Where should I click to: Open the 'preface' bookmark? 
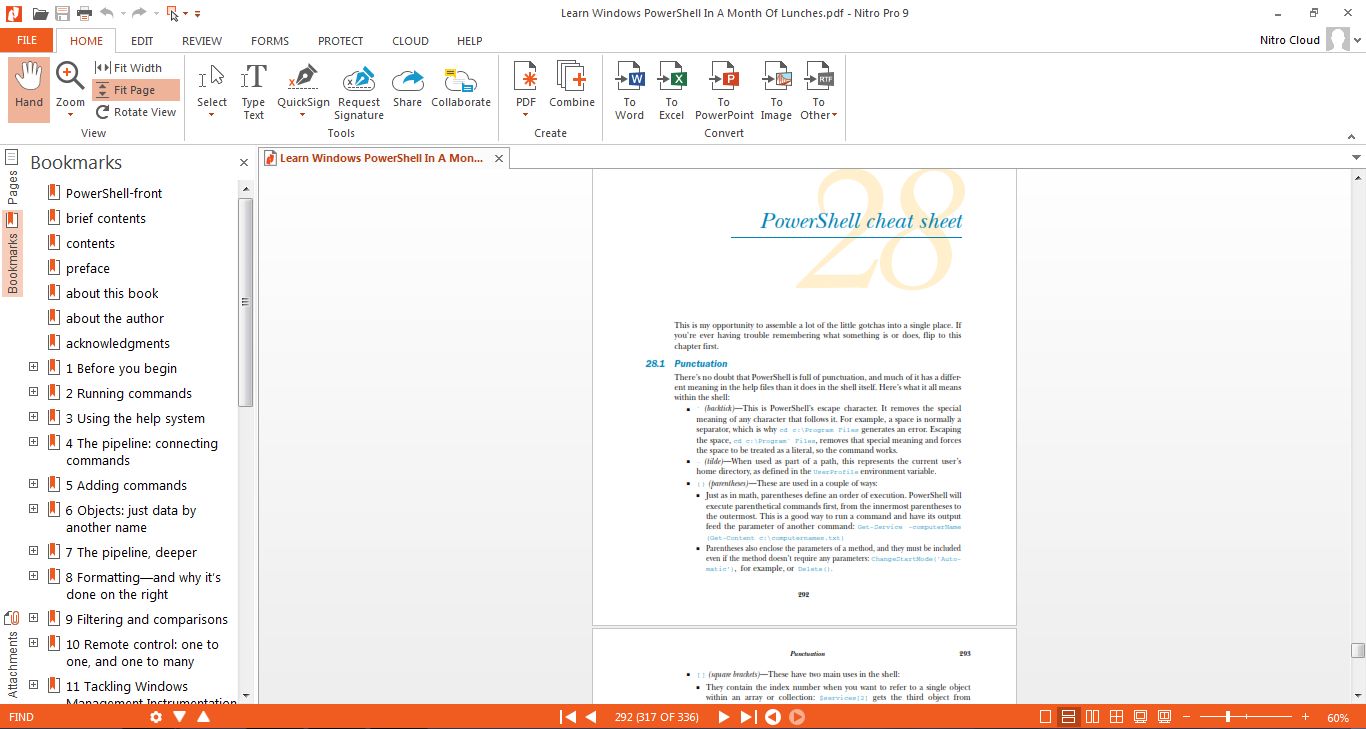[88, 268]
